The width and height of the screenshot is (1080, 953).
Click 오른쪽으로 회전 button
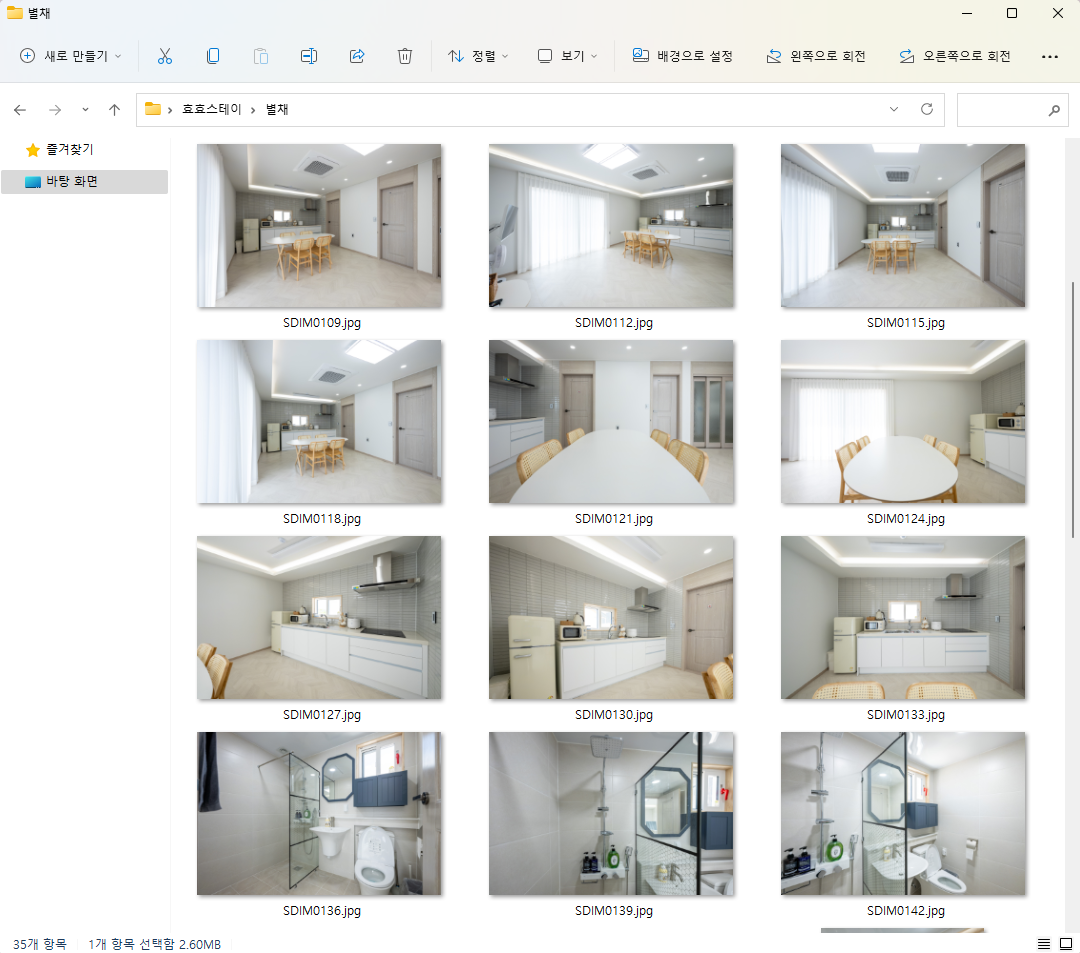[955, 56]
